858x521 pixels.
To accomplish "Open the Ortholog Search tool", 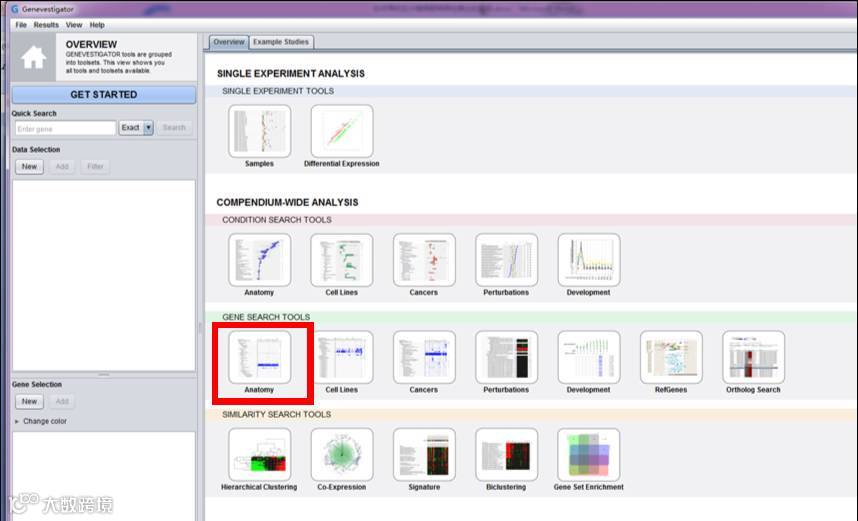I will (x=753, y=357).
